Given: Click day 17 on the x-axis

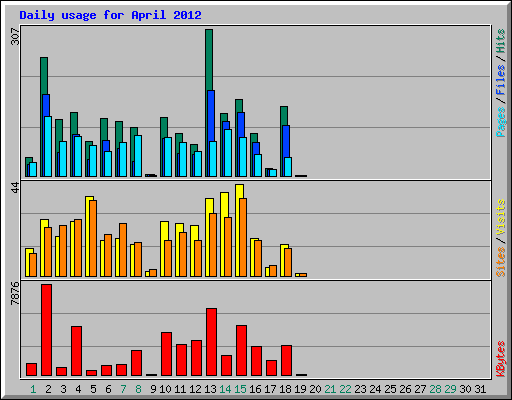Looking at the screenshot, I should [270, 389].
